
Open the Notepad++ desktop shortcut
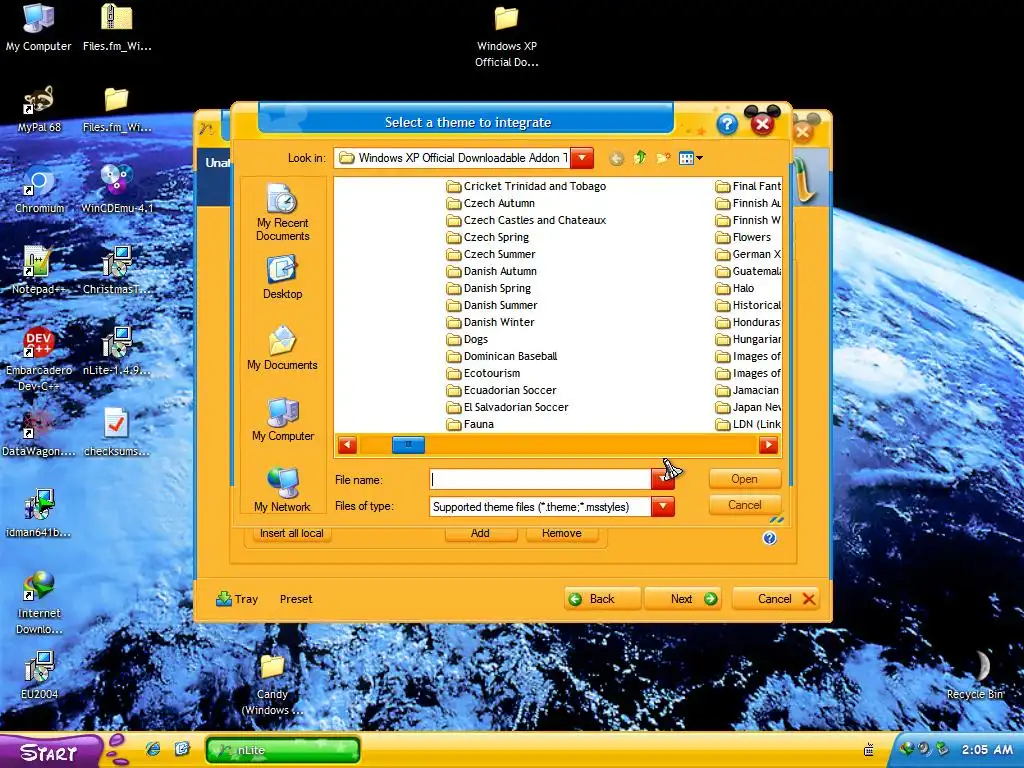coord(39,271)
